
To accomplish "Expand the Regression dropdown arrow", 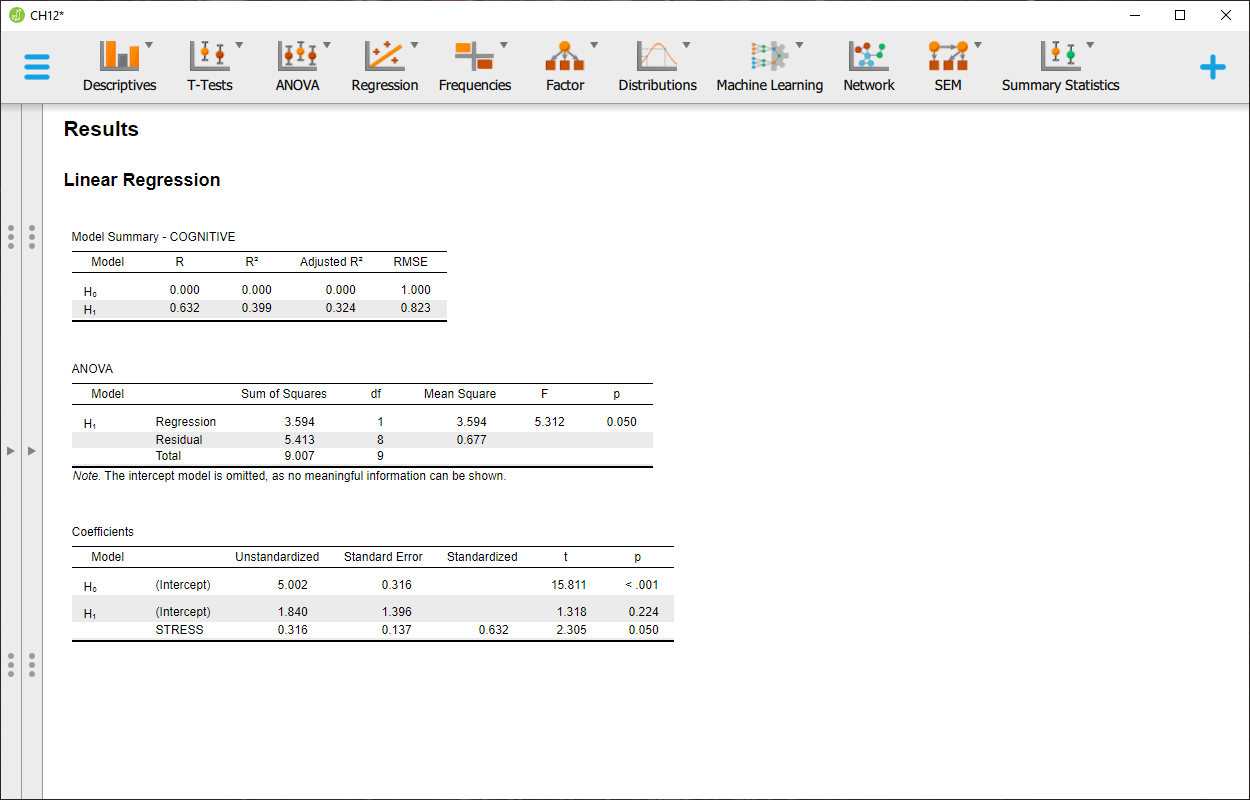I will 414,44.
